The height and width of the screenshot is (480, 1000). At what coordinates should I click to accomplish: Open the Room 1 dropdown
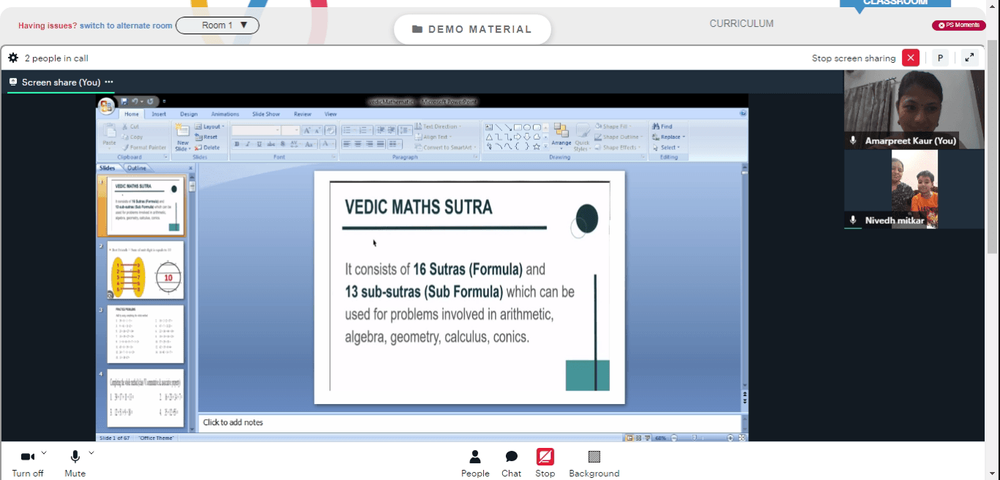[217, 25]
